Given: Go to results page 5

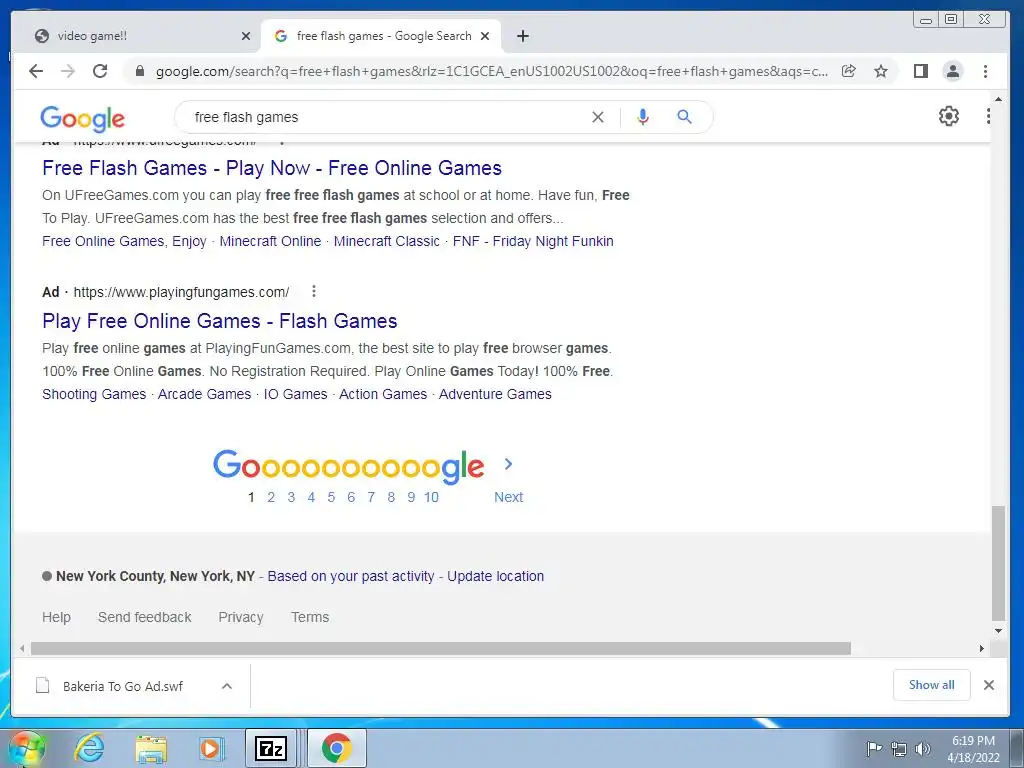Looking at the screenshot, I should (331, 497).
